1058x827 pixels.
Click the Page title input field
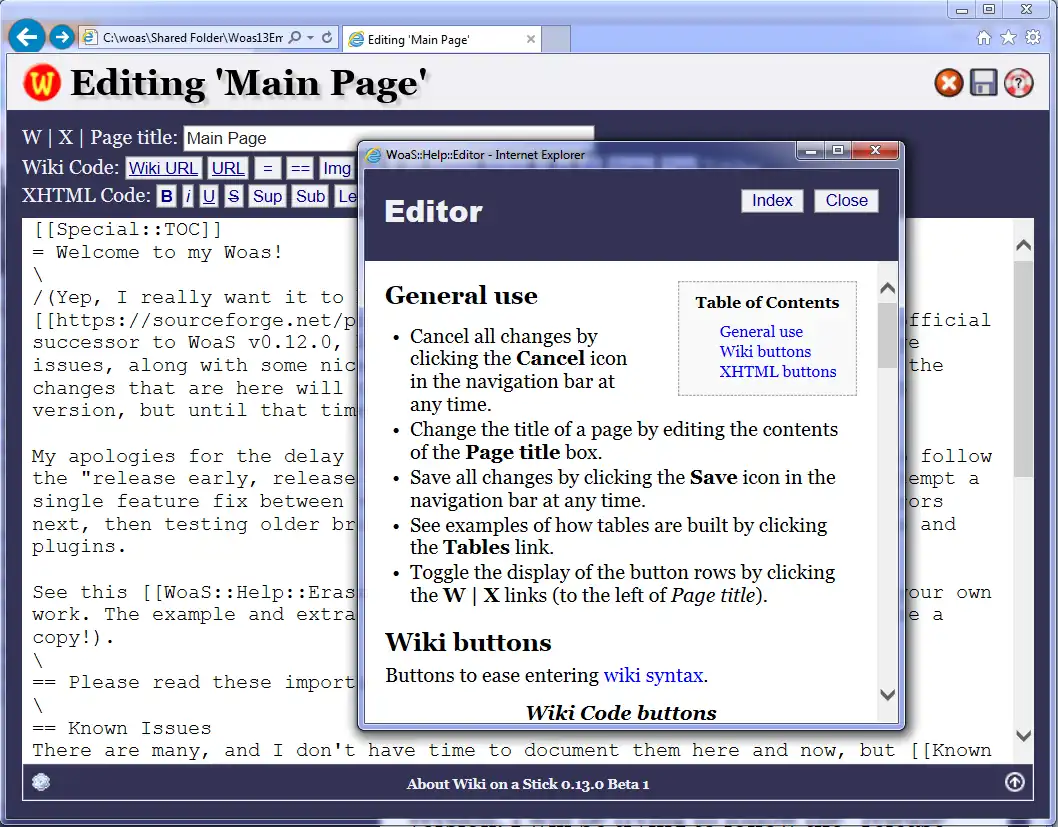(389, 138)
